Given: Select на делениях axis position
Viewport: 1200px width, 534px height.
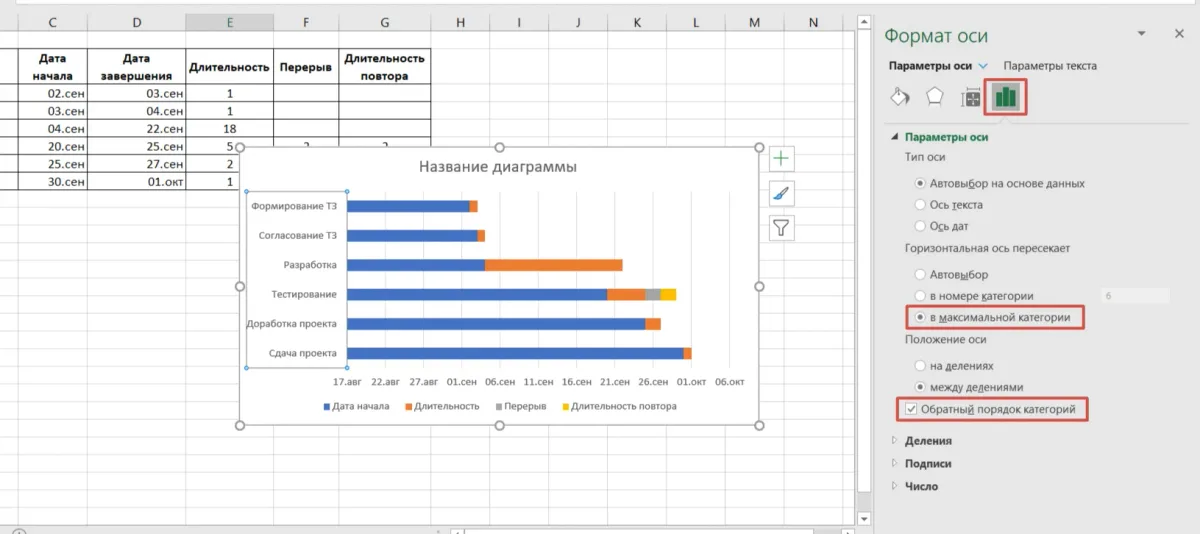Looking at the screenshot, I should pyautogui.click(x=920, y=366).
